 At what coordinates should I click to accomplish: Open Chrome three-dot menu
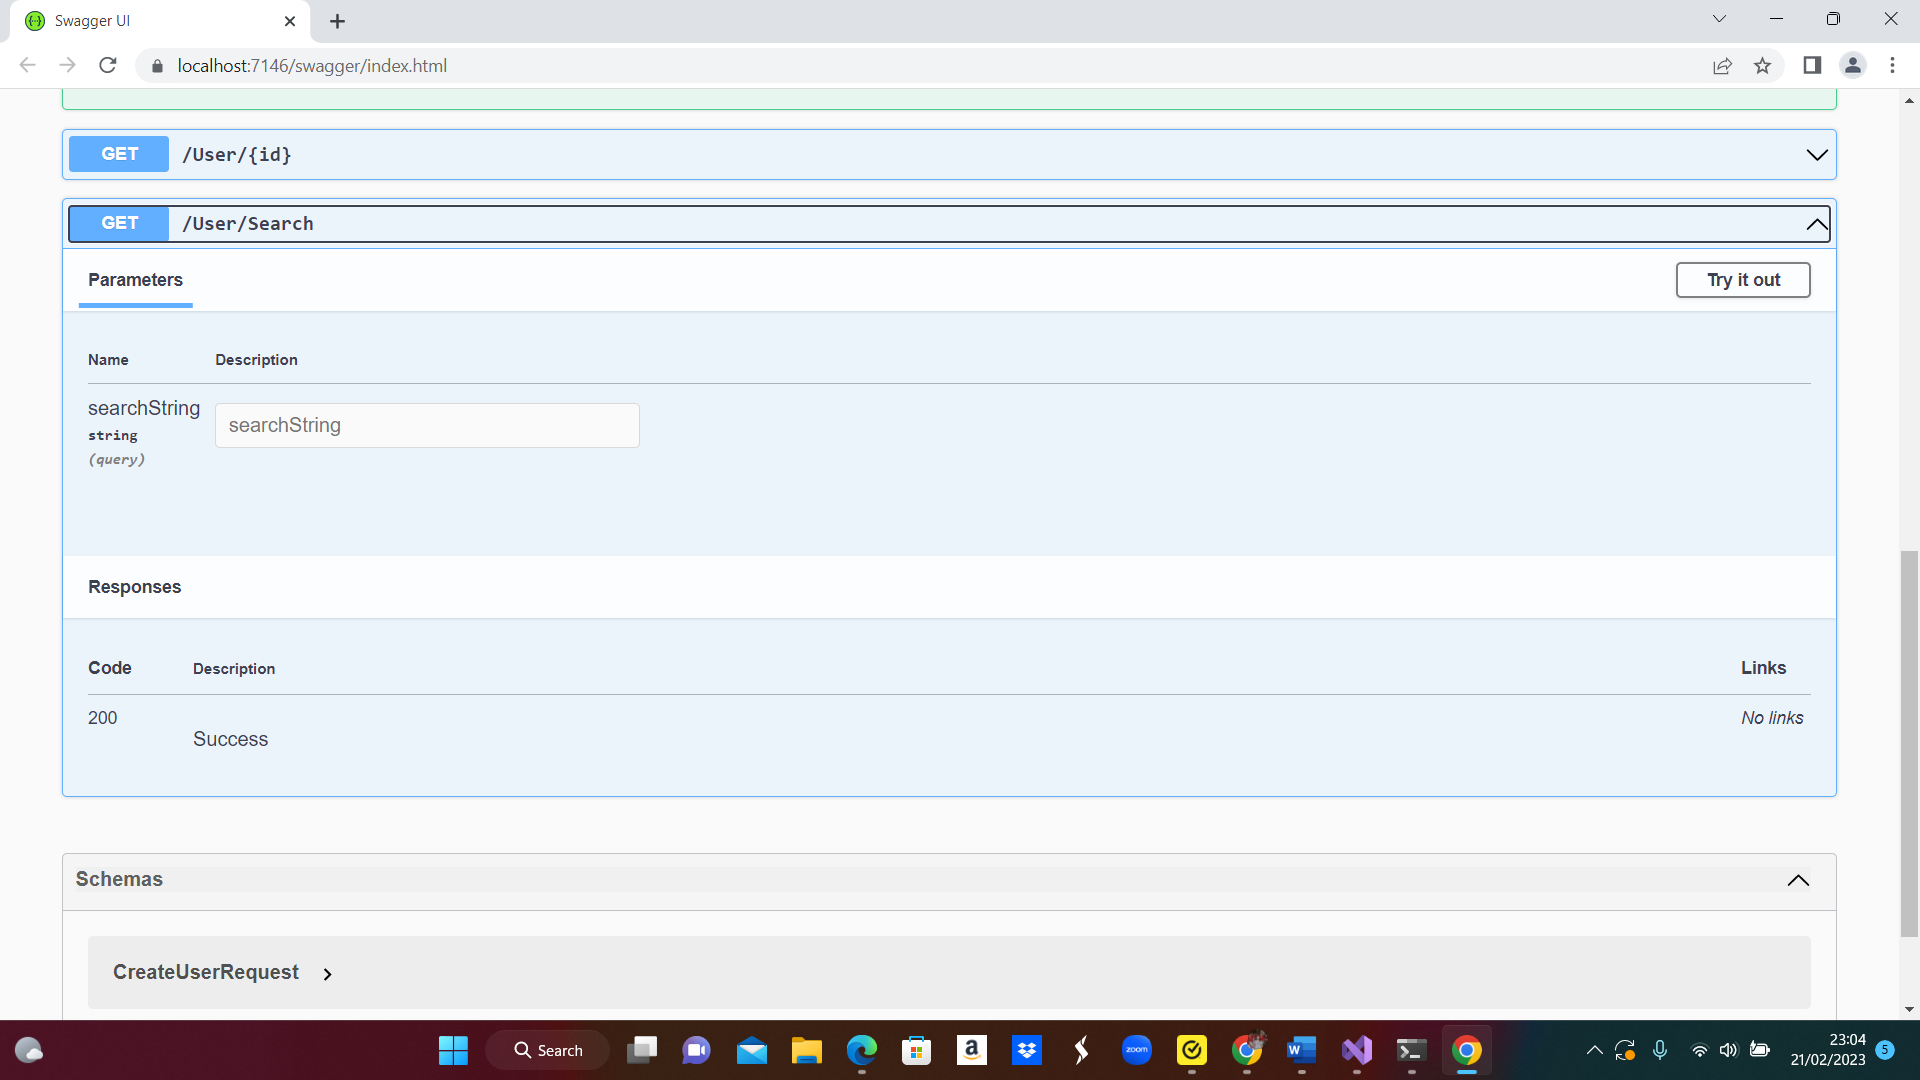tap(1892, 65)
